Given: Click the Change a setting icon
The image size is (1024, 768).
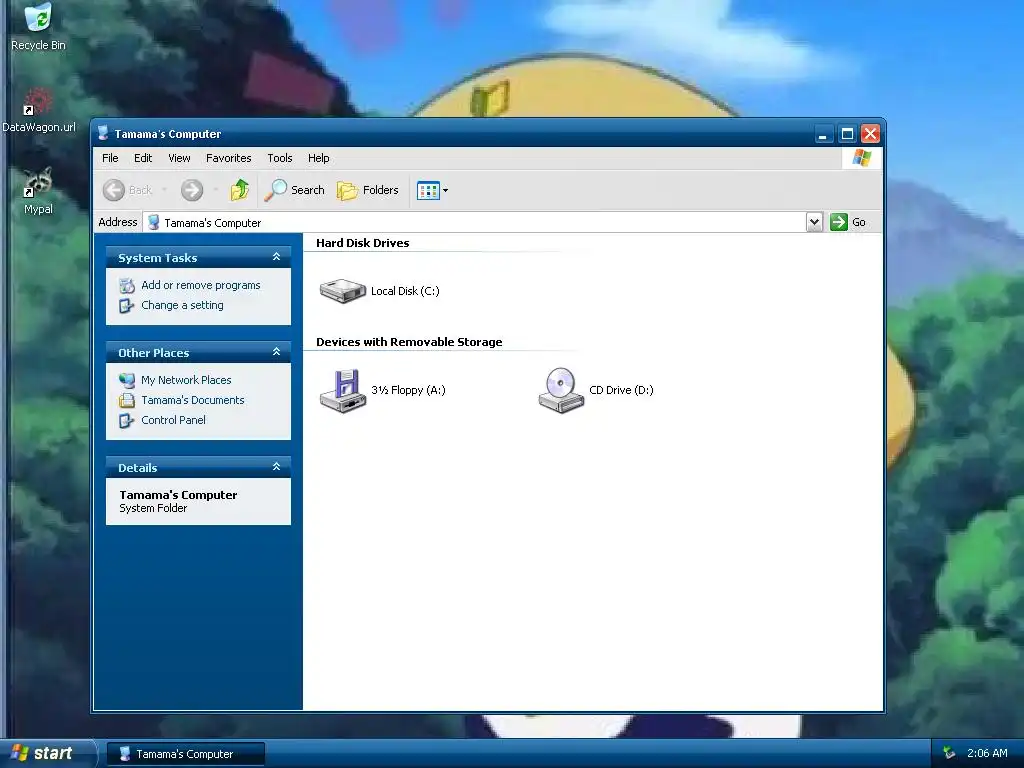Looking at the screenshot, I should 127,306.
